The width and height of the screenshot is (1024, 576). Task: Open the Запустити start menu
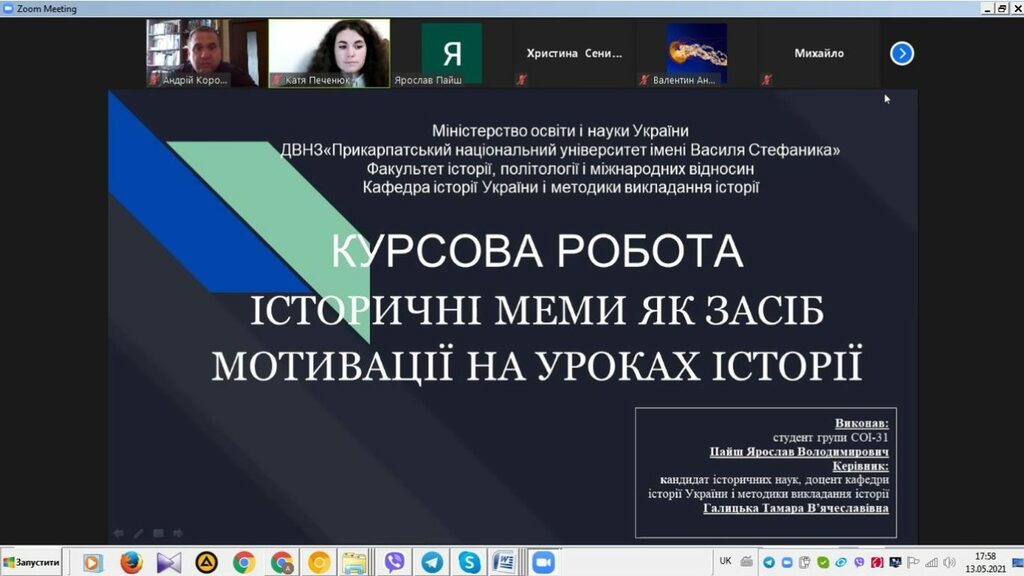[30, 561]
